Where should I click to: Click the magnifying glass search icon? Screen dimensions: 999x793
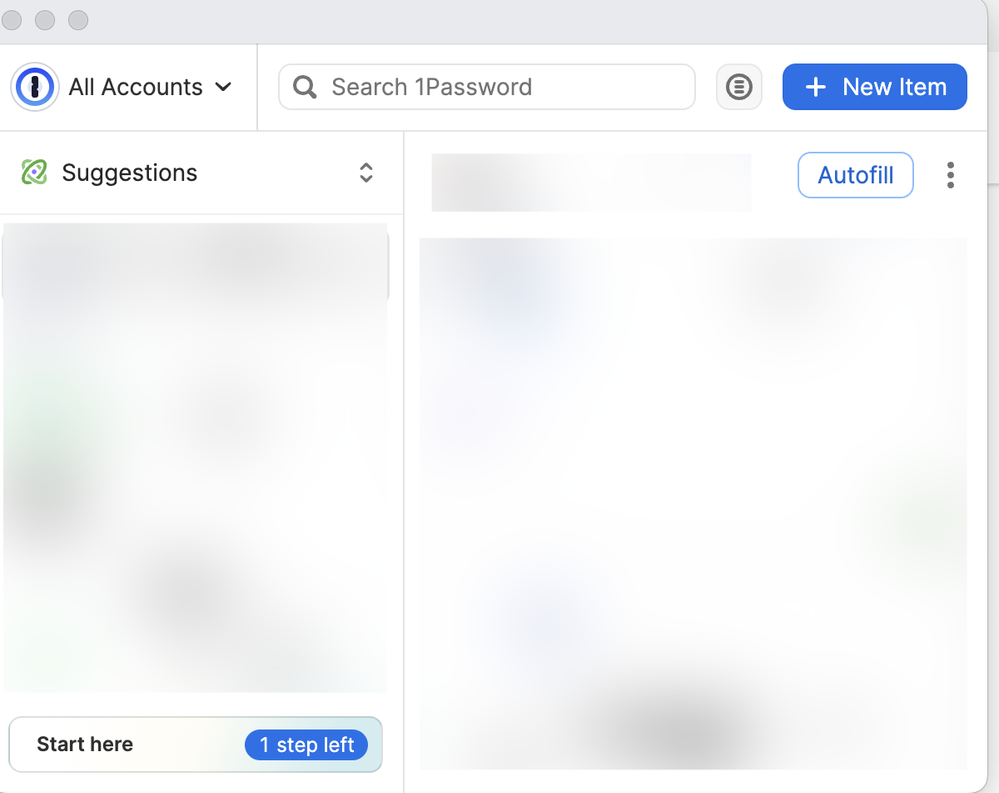(305, 87)
